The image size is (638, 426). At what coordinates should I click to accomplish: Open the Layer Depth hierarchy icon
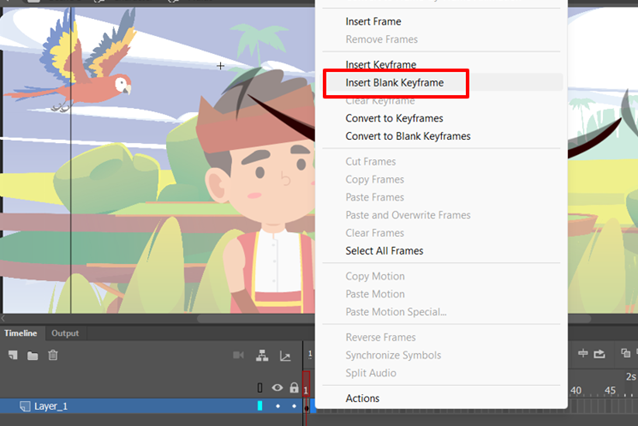tap(262, 356)
